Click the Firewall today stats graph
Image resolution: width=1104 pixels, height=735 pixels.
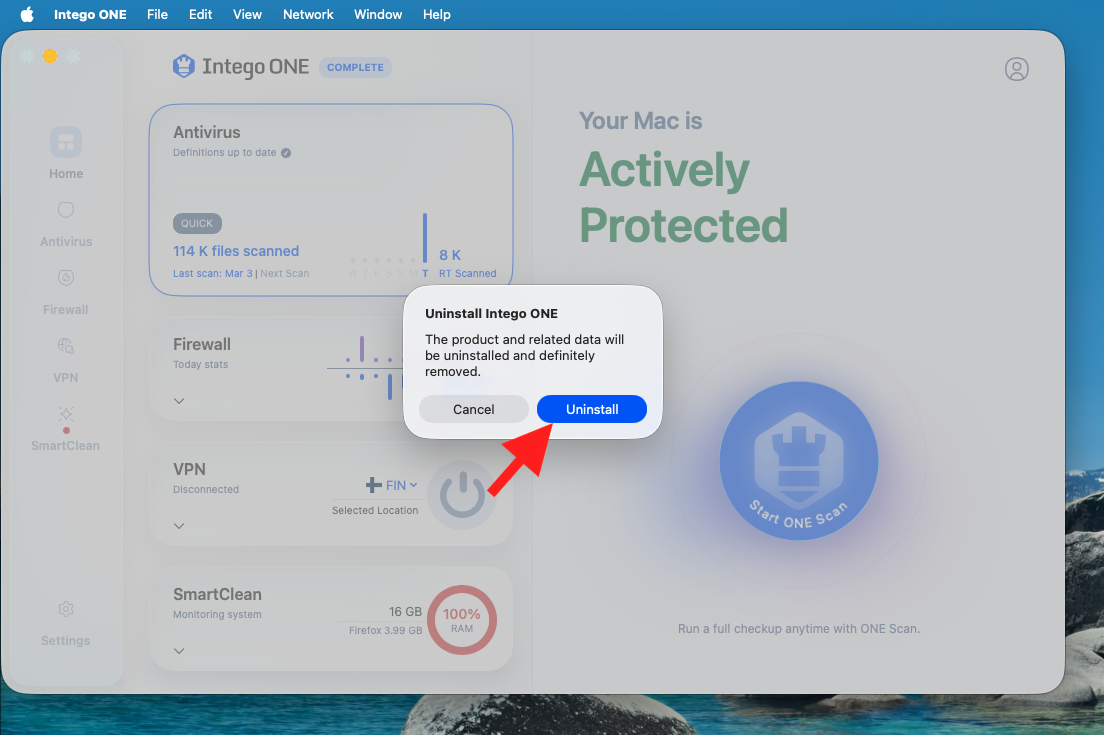[x=365, y=368]
